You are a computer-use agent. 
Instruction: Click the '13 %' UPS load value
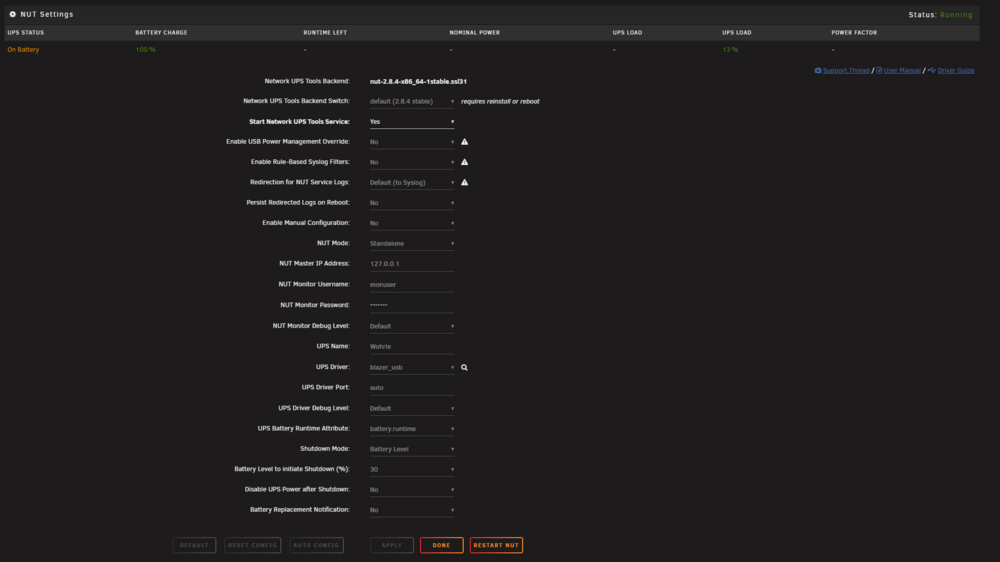(x=730, y=50)
